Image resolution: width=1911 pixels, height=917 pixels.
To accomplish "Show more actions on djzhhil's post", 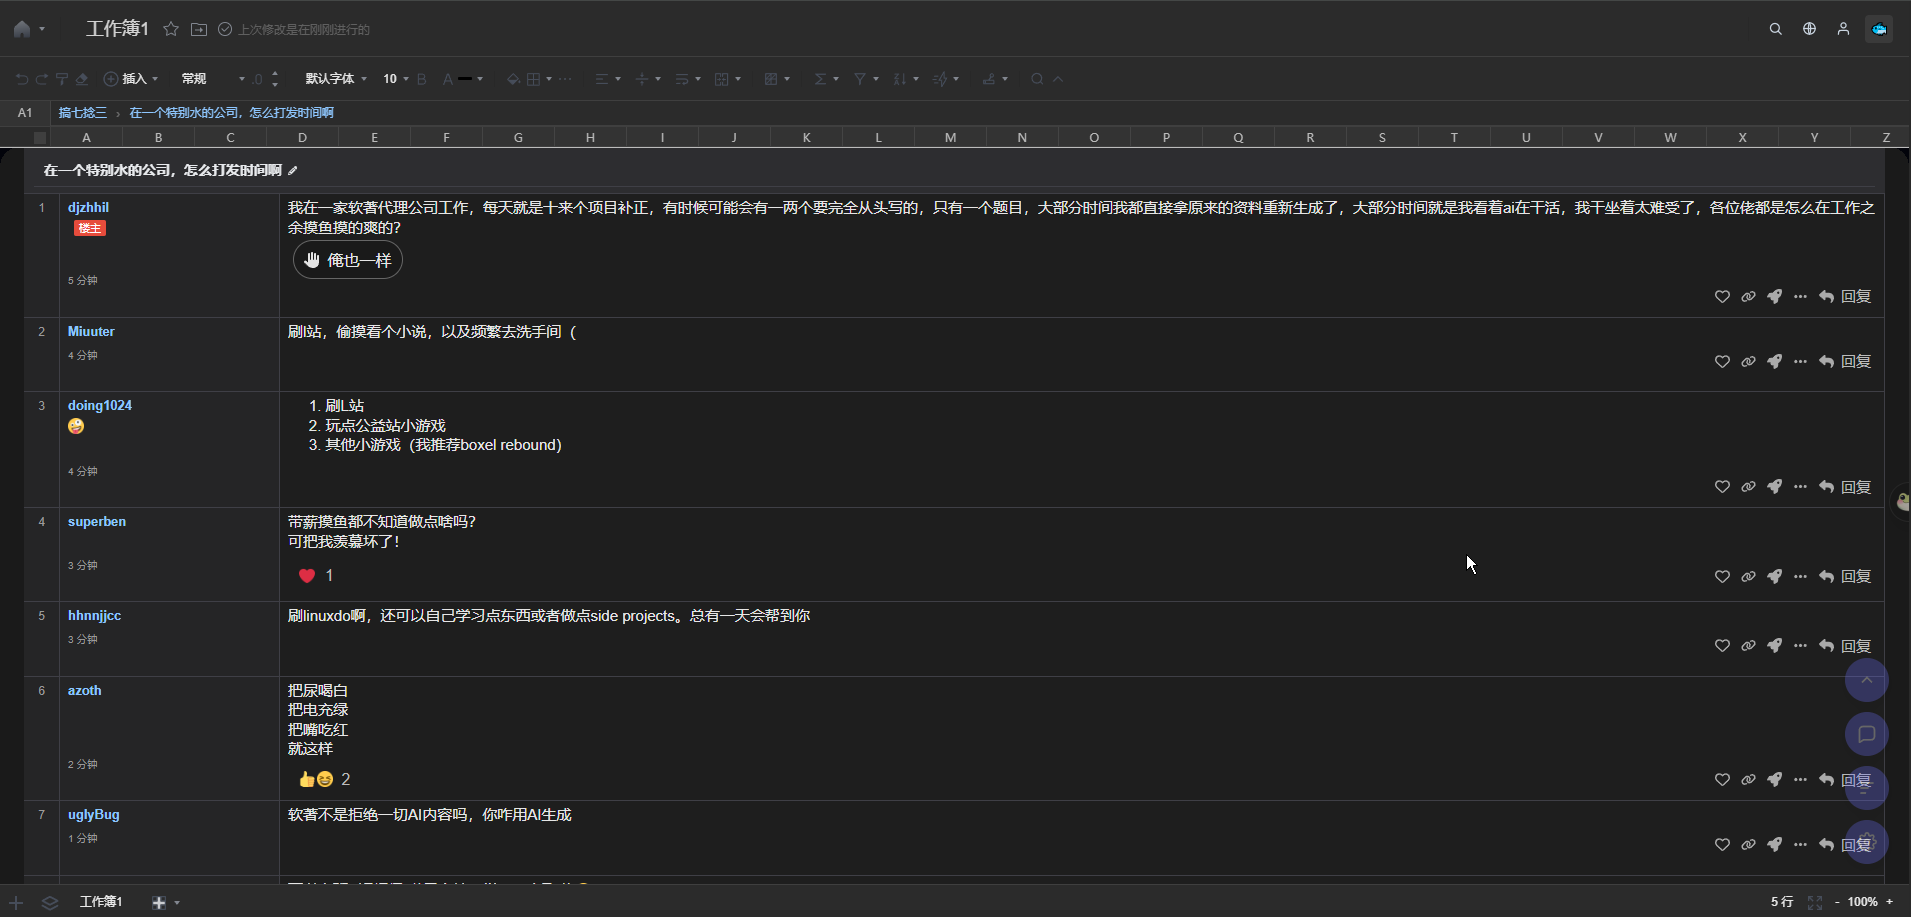I will pyautogui.click(x=1800, y=297).
